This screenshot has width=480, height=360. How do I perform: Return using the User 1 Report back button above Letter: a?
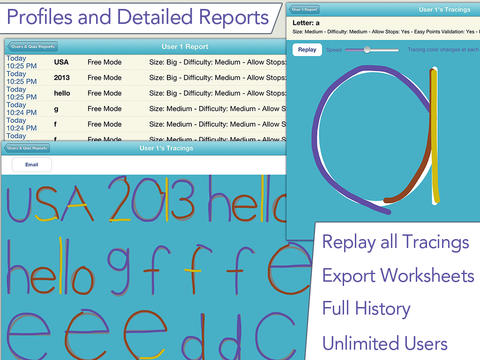click(304, 10)
